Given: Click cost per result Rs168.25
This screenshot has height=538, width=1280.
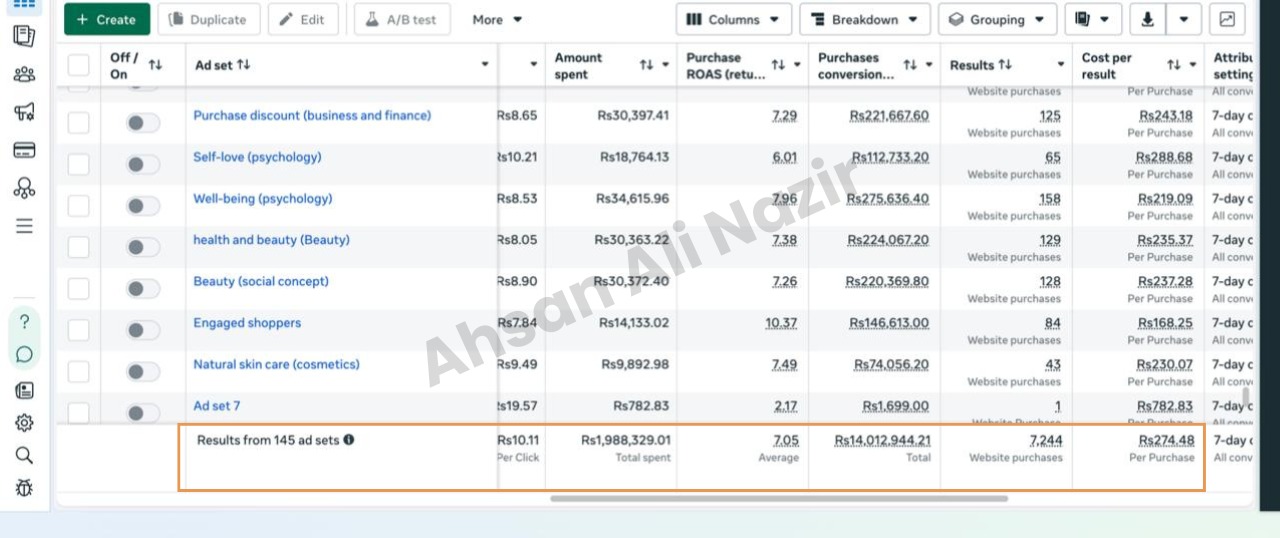Looking at the screenshot, I should (1165, 323).
